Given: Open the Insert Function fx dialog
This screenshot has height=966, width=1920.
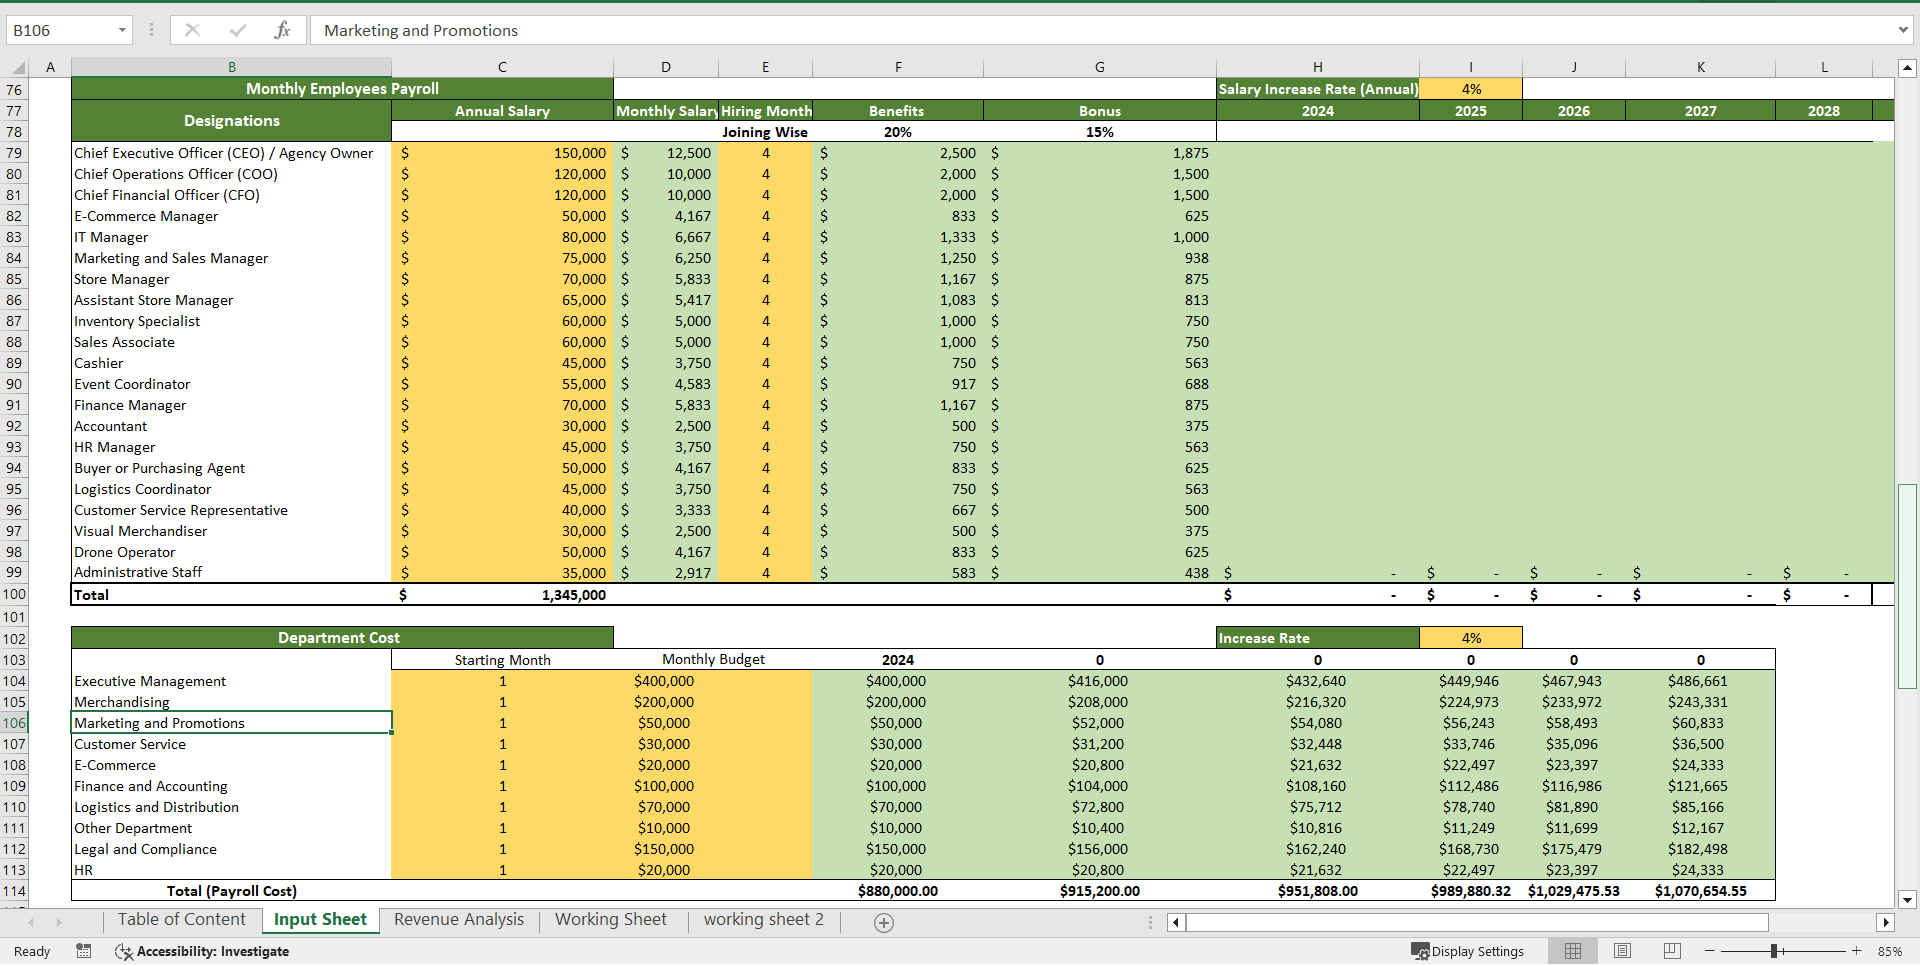Looking at the screenshot, I should point(282,30).
